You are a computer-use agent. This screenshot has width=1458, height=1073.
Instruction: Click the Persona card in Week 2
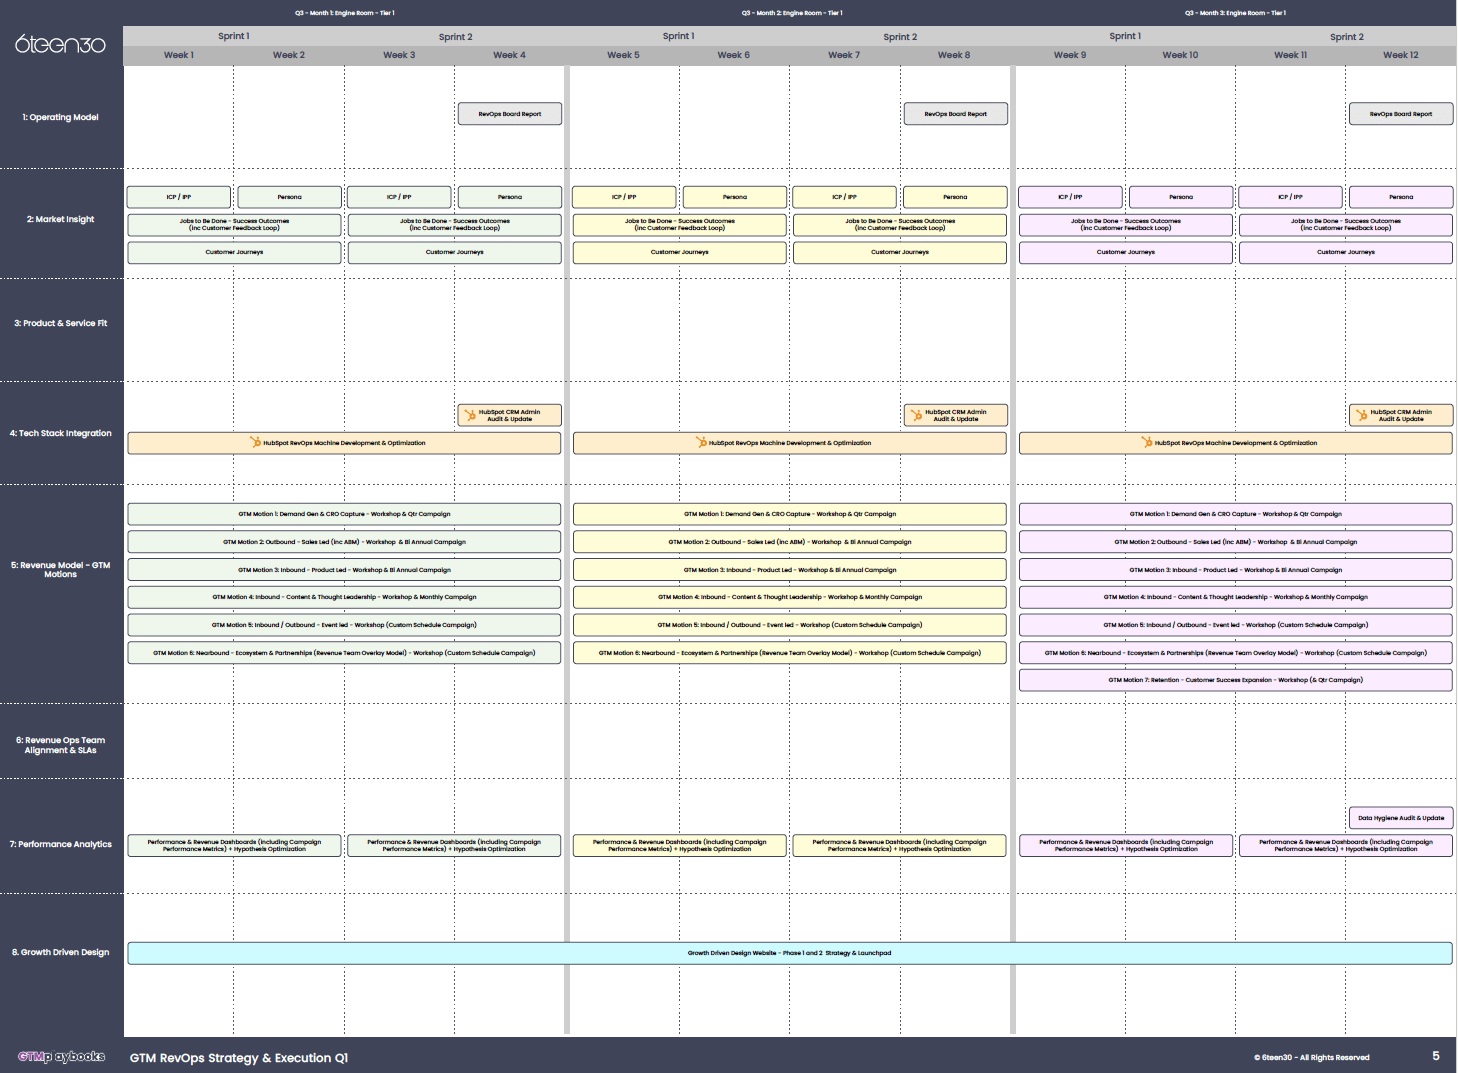pyautogui.click(x=289, y=197)
